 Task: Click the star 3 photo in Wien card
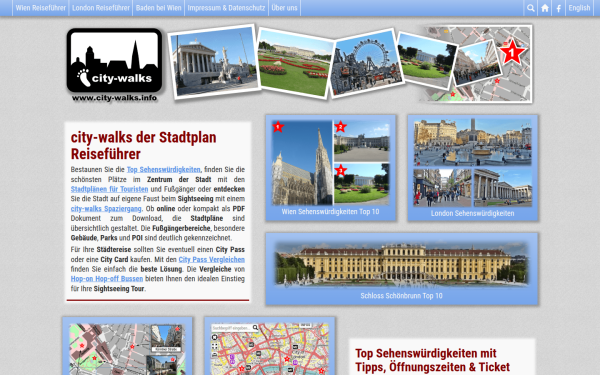(x=362, y=184)
